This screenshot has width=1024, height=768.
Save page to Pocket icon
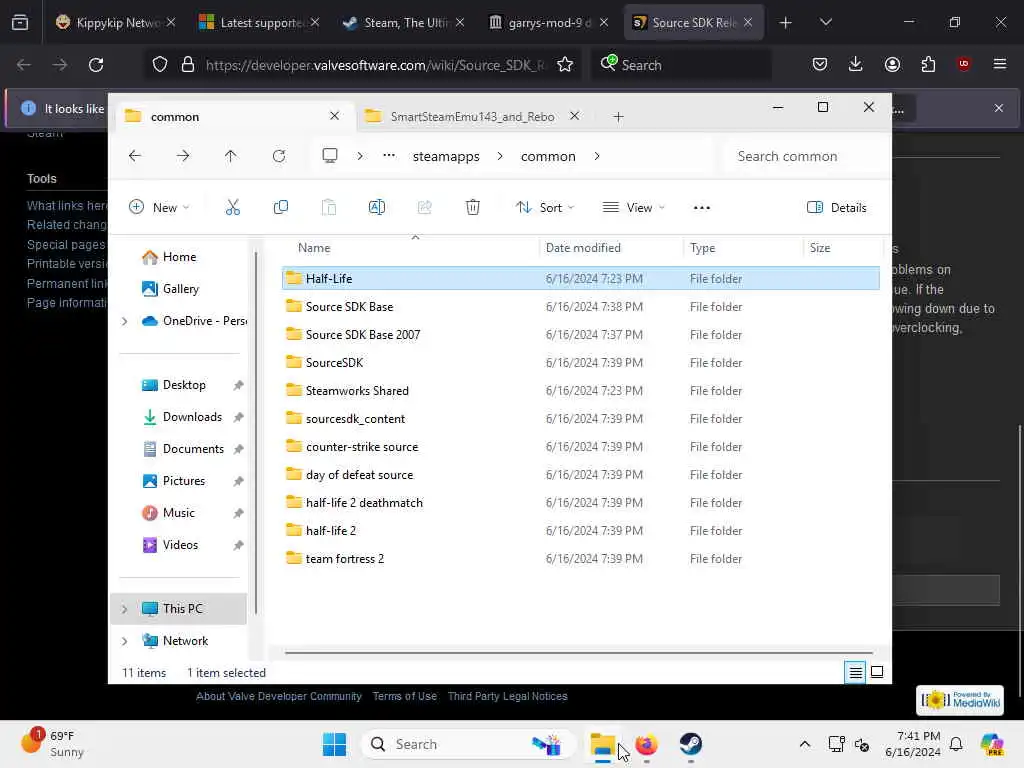click(820, 64)
